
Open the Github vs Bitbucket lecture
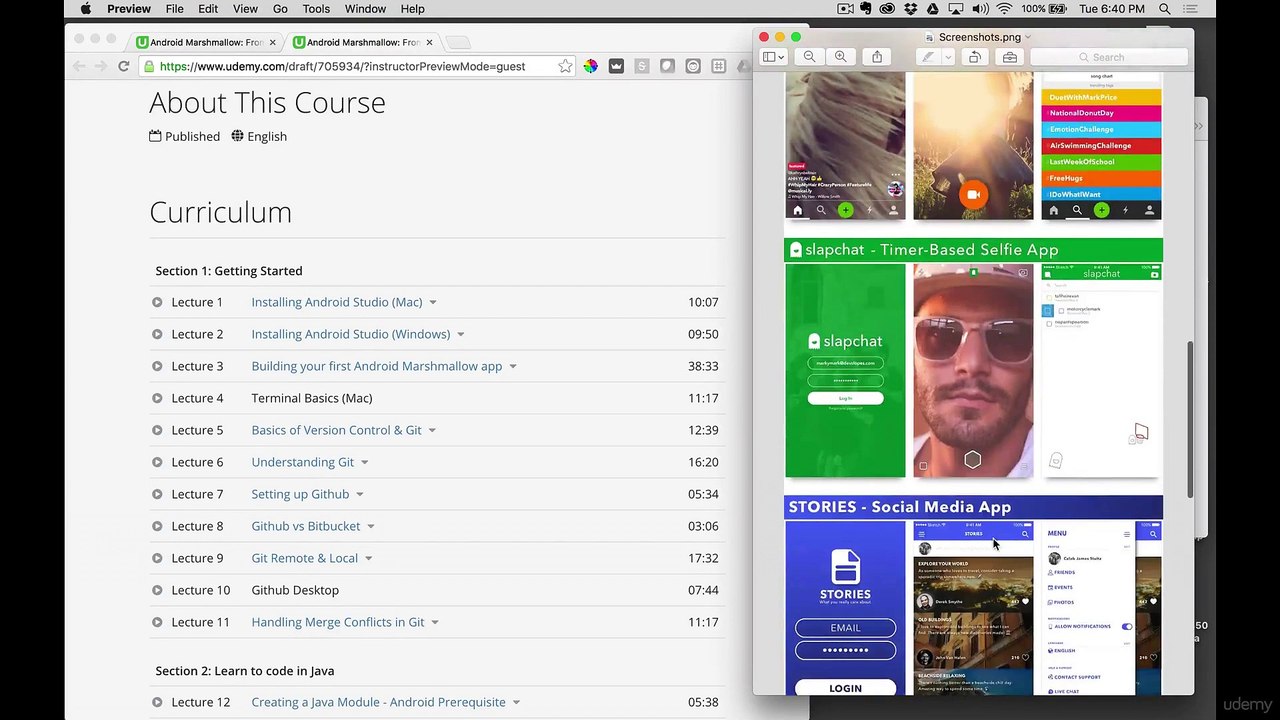coord(306,526)
